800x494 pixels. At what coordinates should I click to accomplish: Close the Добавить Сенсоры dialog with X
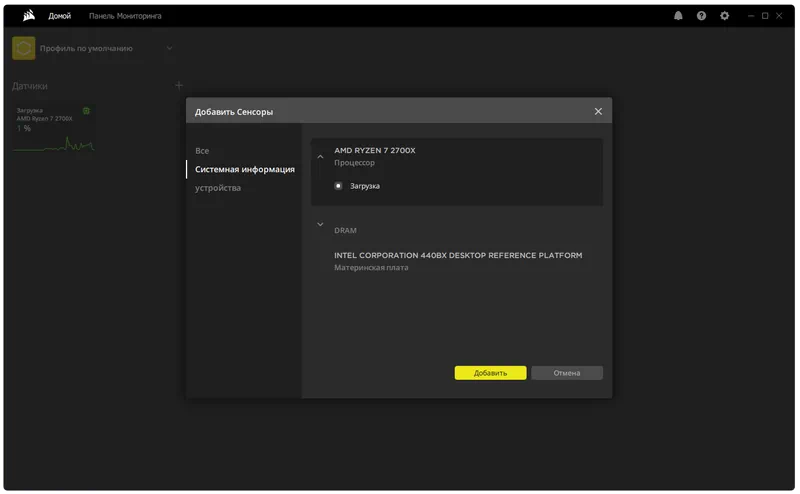(x=598, y=112)
